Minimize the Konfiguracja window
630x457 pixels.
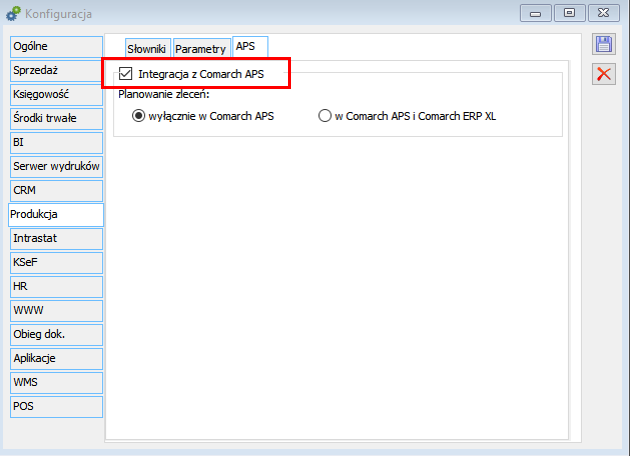pos(536,13)
